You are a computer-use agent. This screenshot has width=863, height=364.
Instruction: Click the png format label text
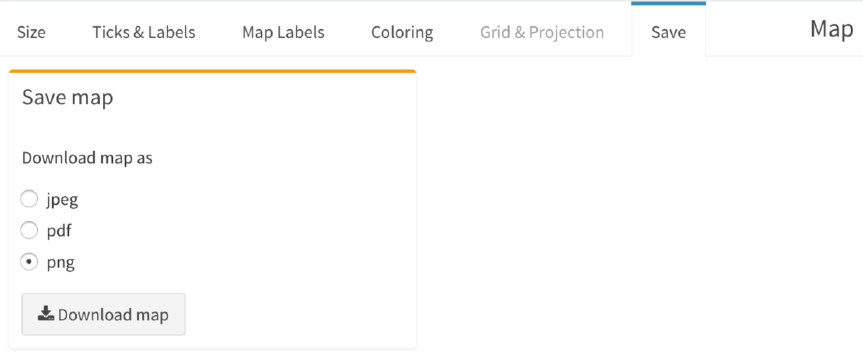(61, 263)
